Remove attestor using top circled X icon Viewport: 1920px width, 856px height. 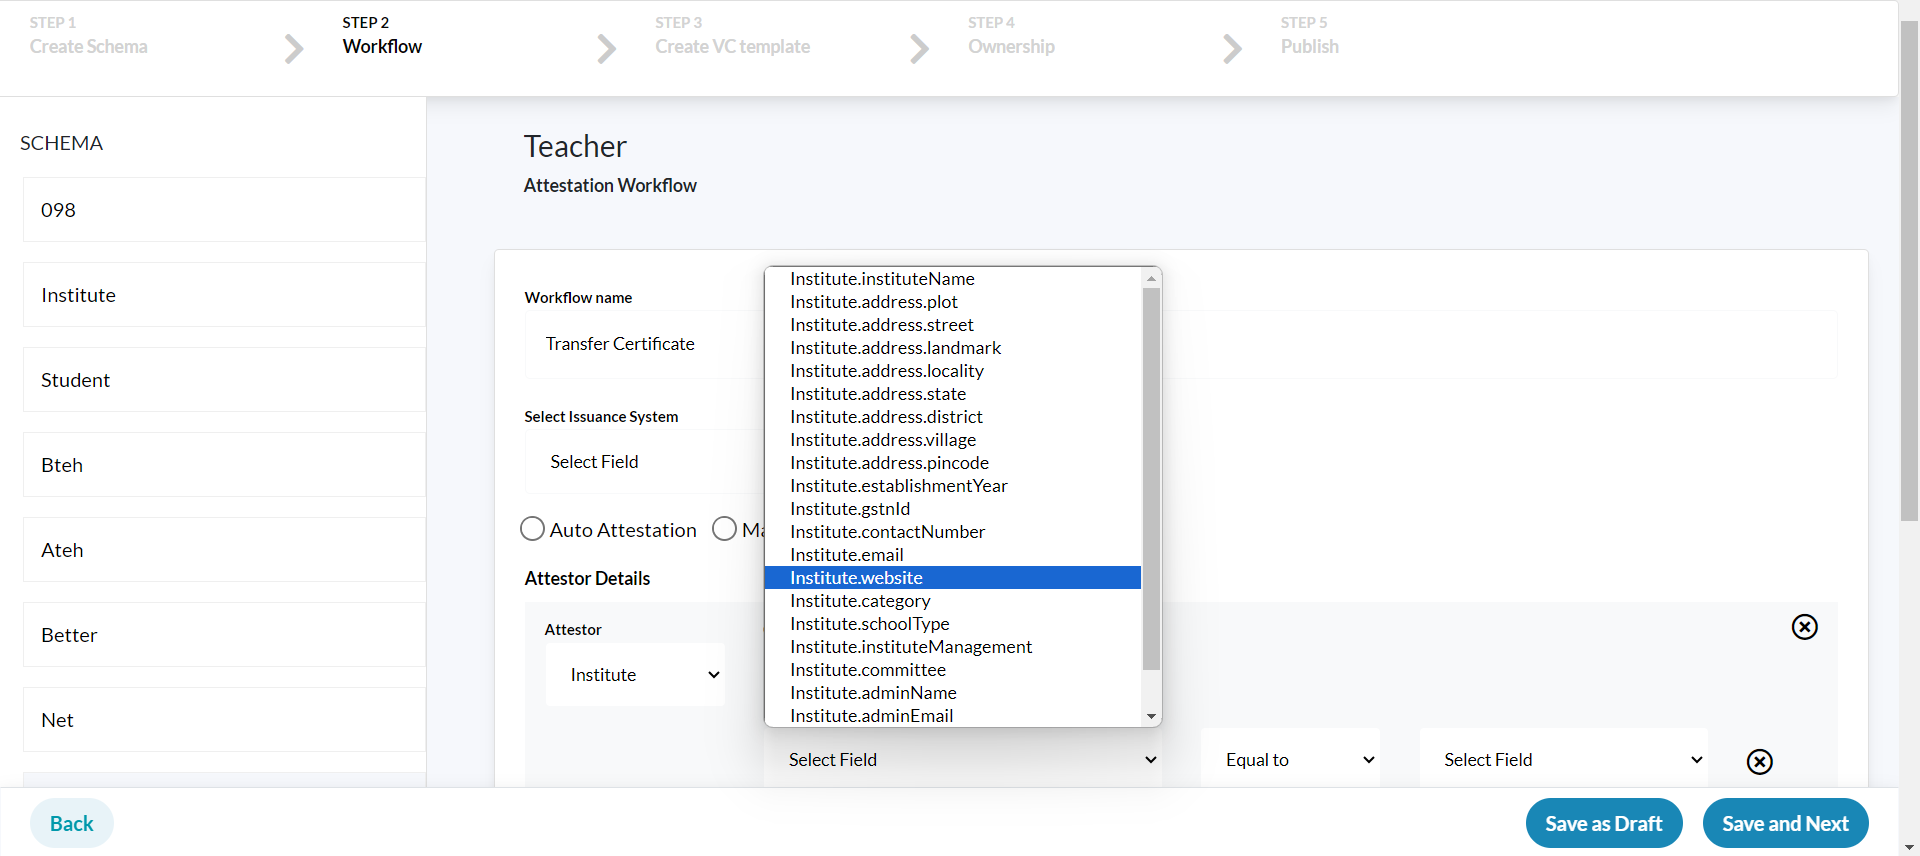click(1804, 627)
